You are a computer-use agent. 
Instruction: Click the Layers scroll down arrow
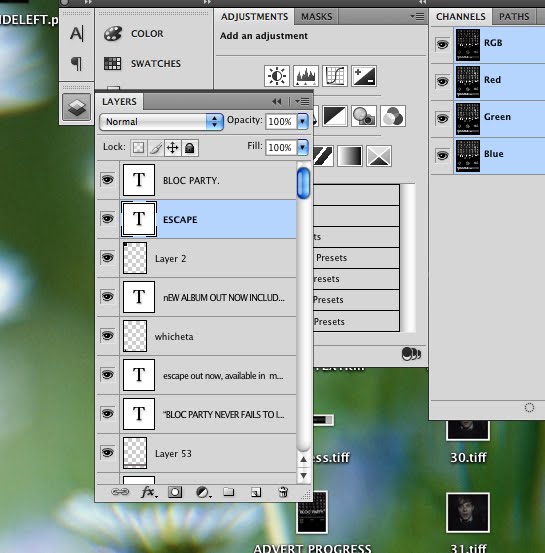coord(303,476)
